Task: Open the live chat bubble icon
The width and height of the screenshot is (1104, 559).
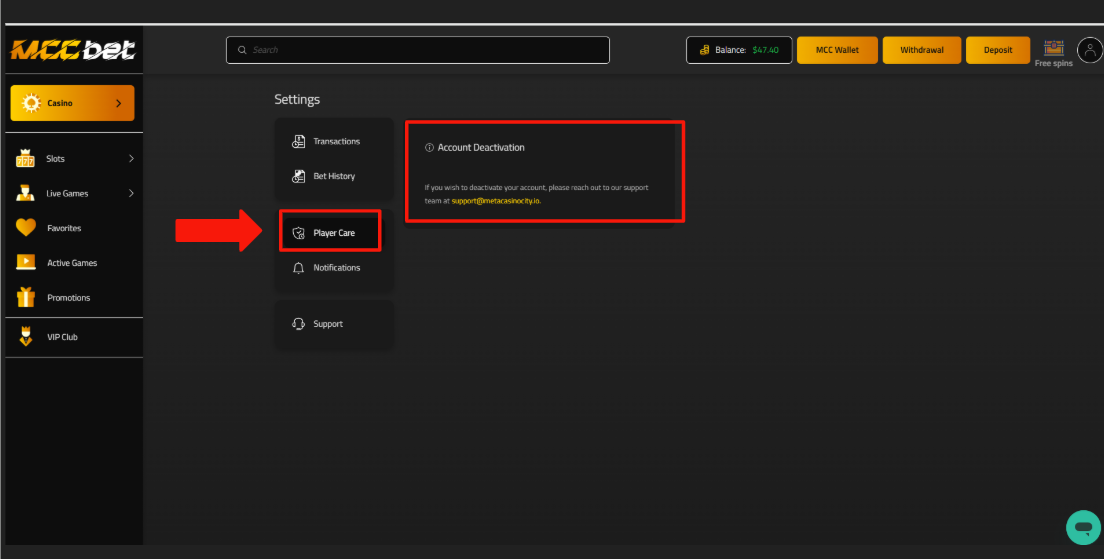Action: click(1081, 527)
